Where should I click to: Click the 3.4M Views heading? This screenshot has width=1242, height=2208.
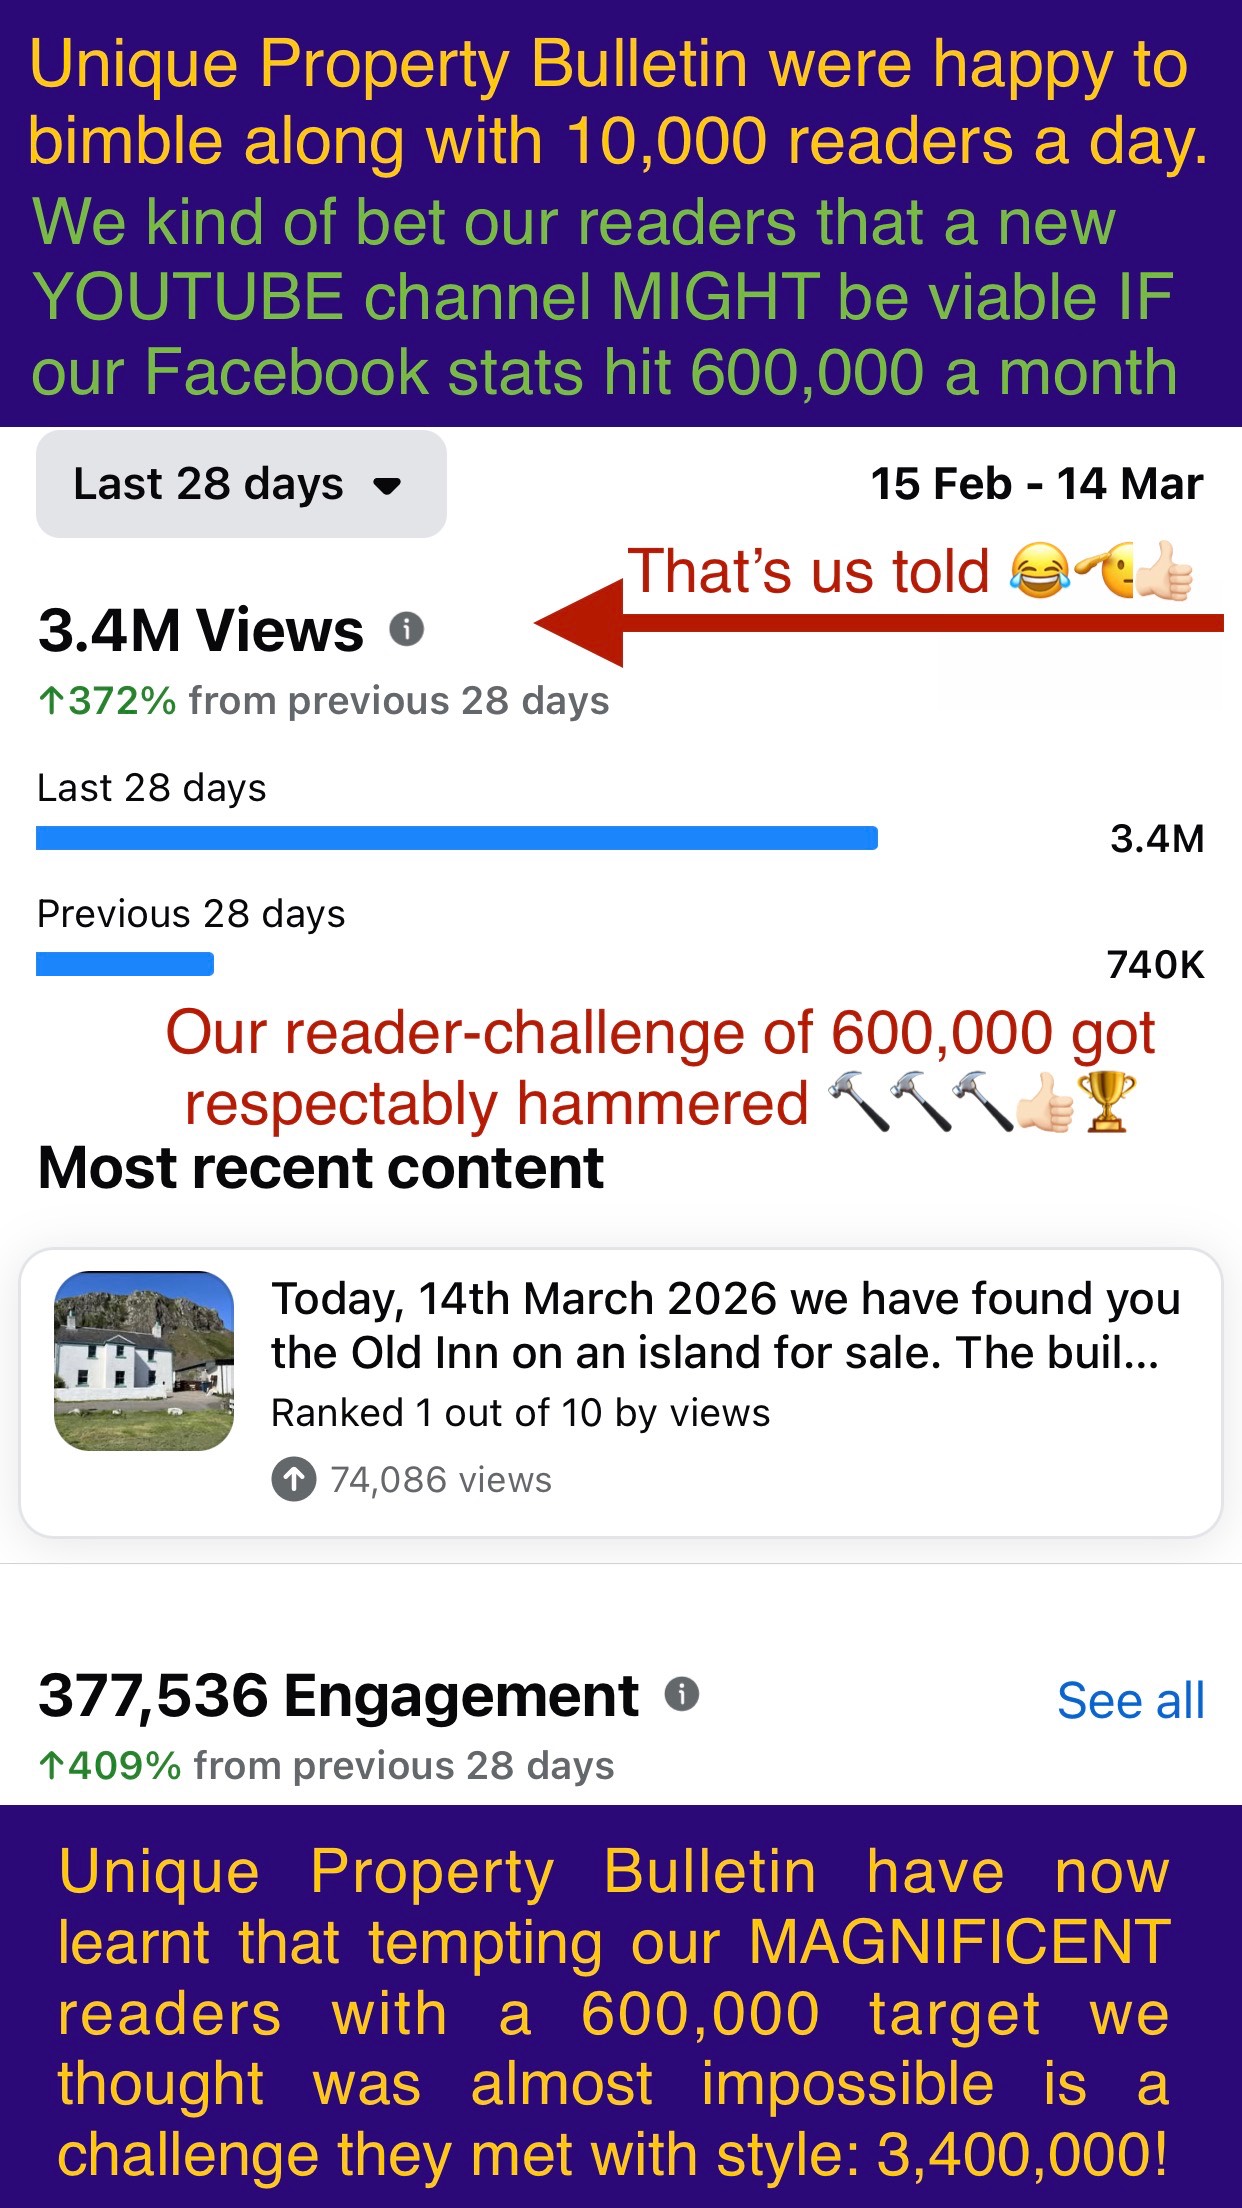click(201, 631)
